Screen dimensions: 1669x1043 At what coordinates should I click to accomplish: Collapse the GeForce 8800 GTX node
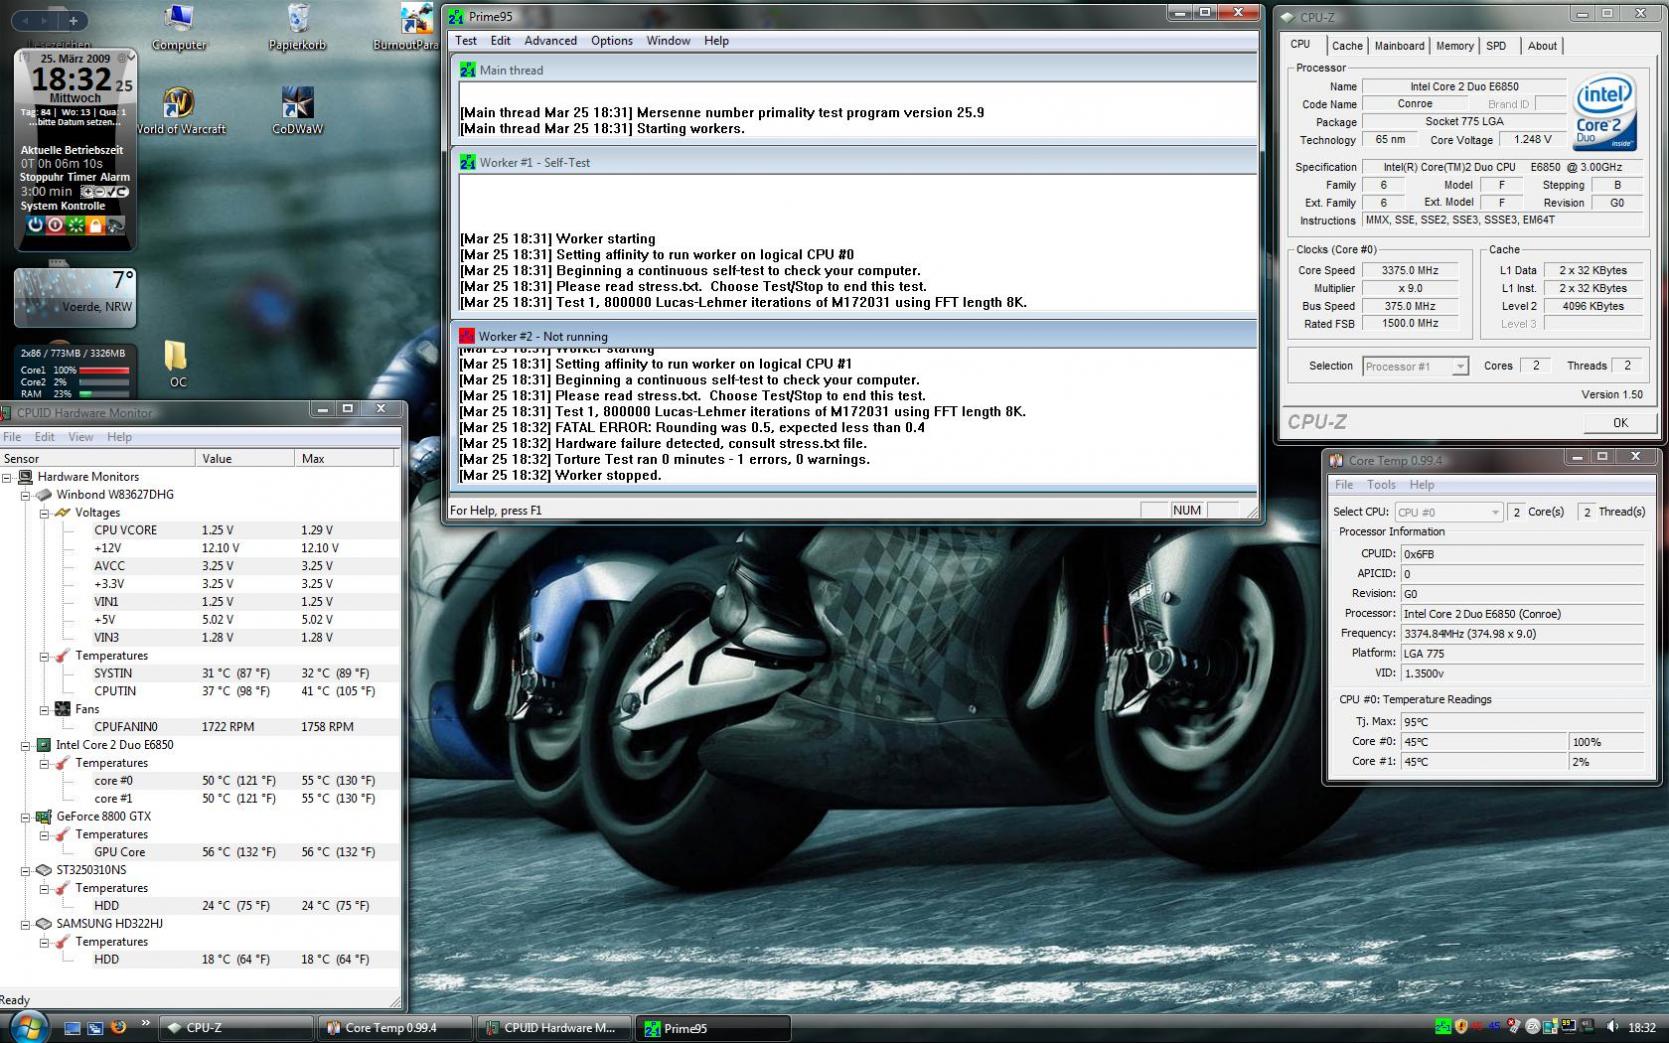click(25, 817)
